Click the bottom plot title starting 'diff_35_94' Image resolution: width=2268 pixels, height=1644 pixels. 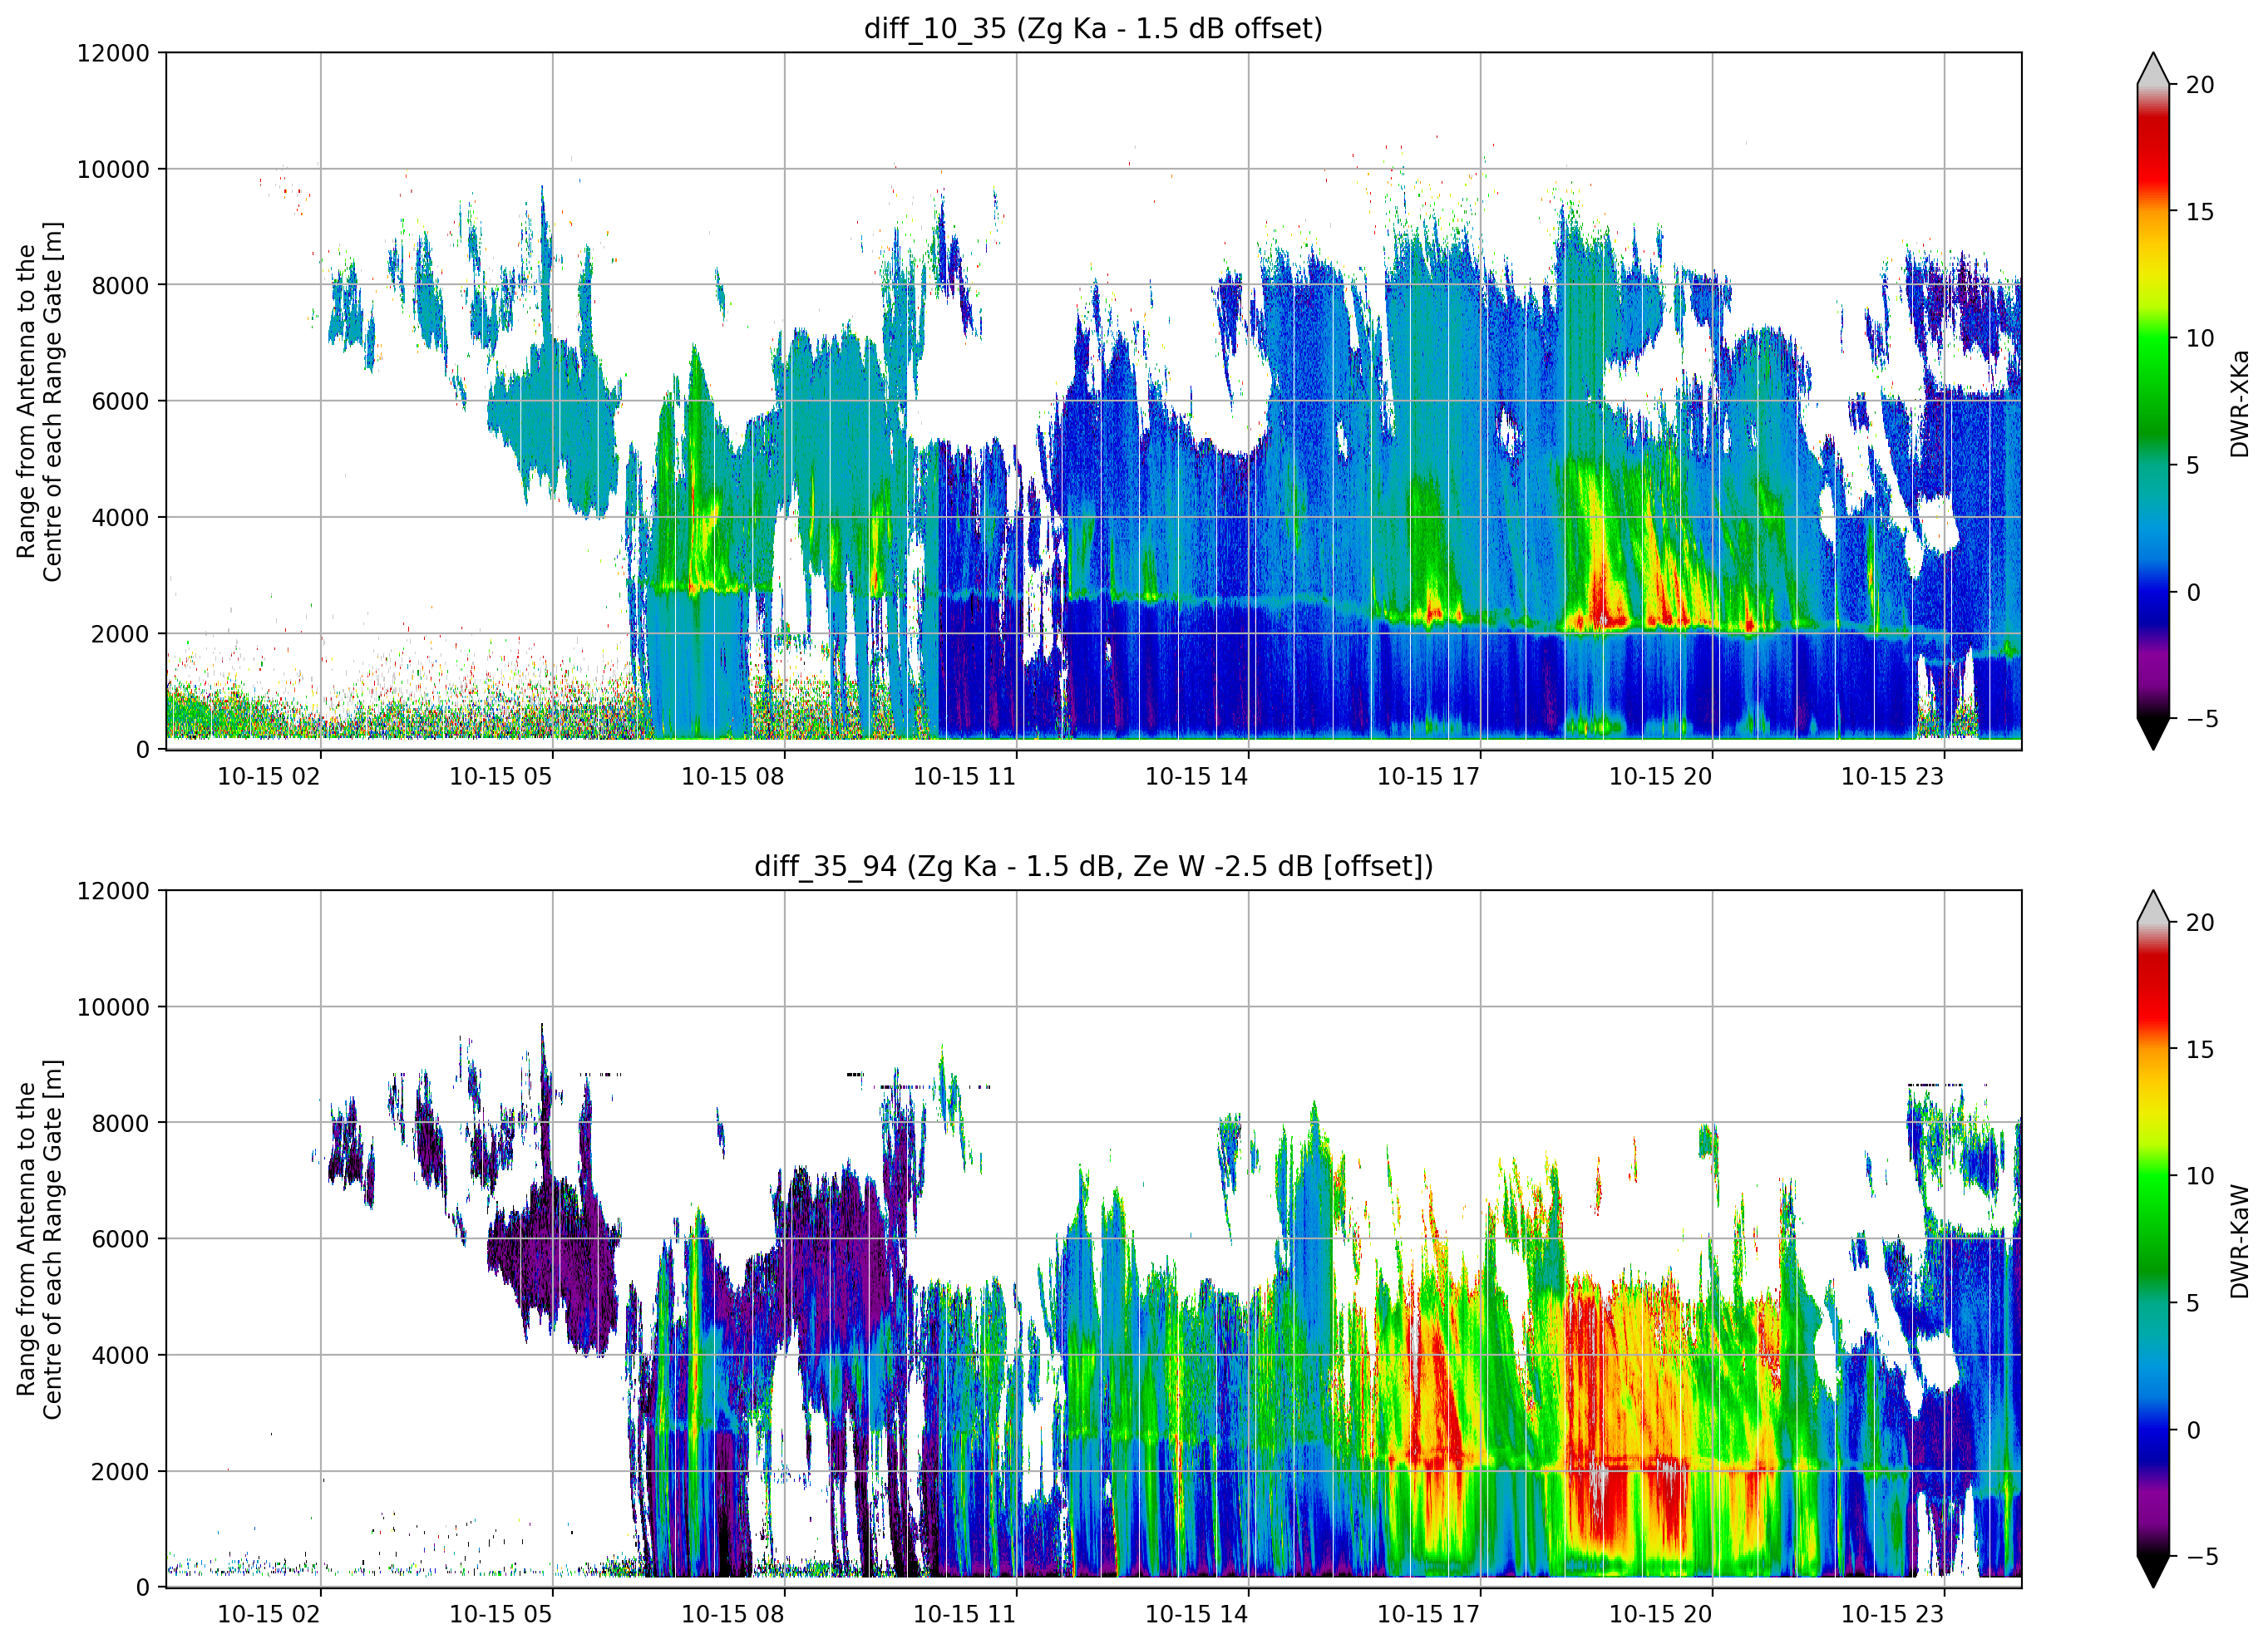pyautogui.click(x=1093, y=866)
